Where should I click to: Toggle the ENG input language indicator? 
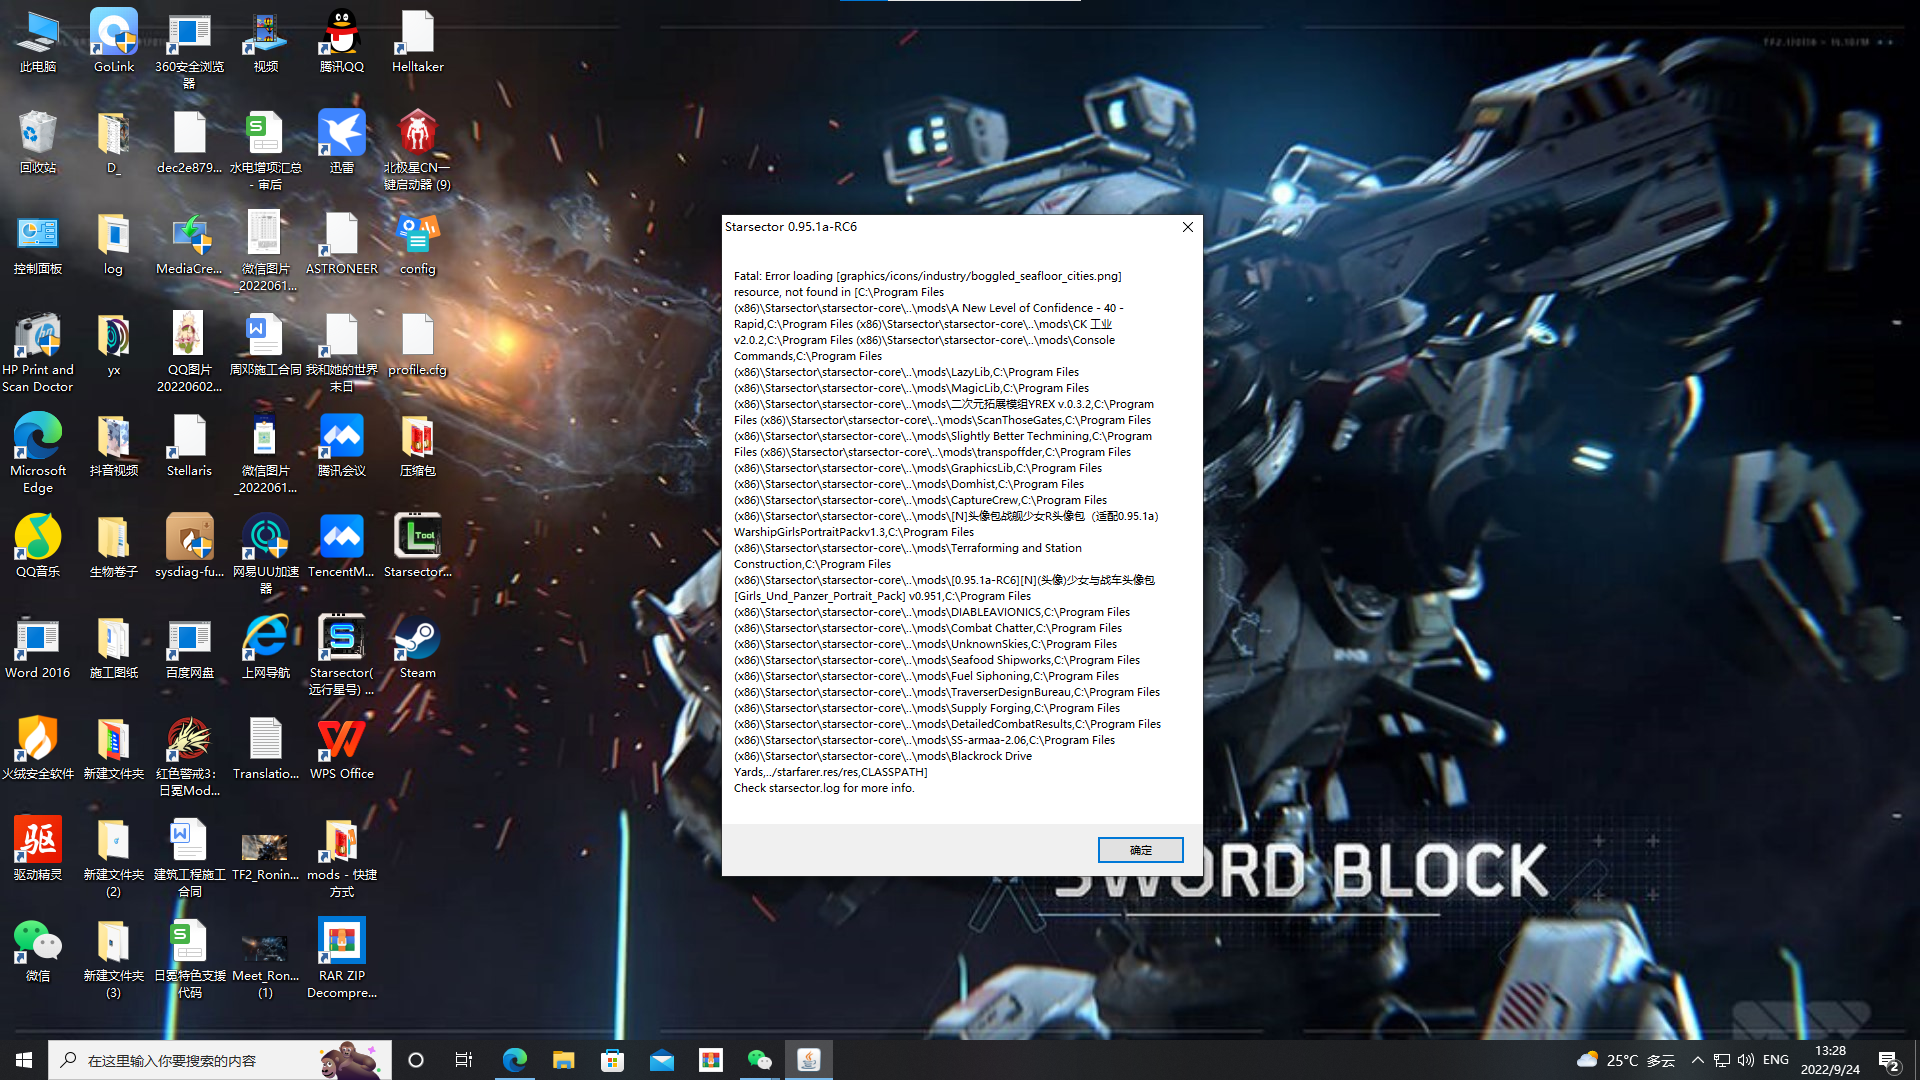click(1776, 1060)
